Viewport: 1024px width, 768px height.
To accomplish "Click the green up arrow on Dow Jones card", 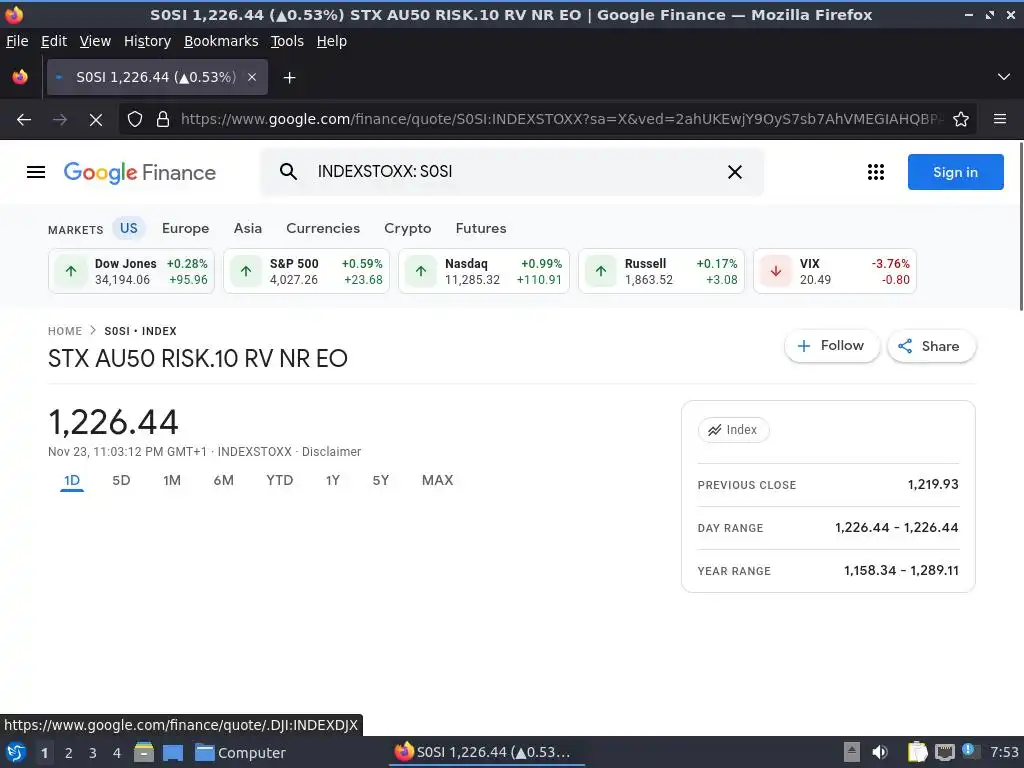I will point(71,271).
